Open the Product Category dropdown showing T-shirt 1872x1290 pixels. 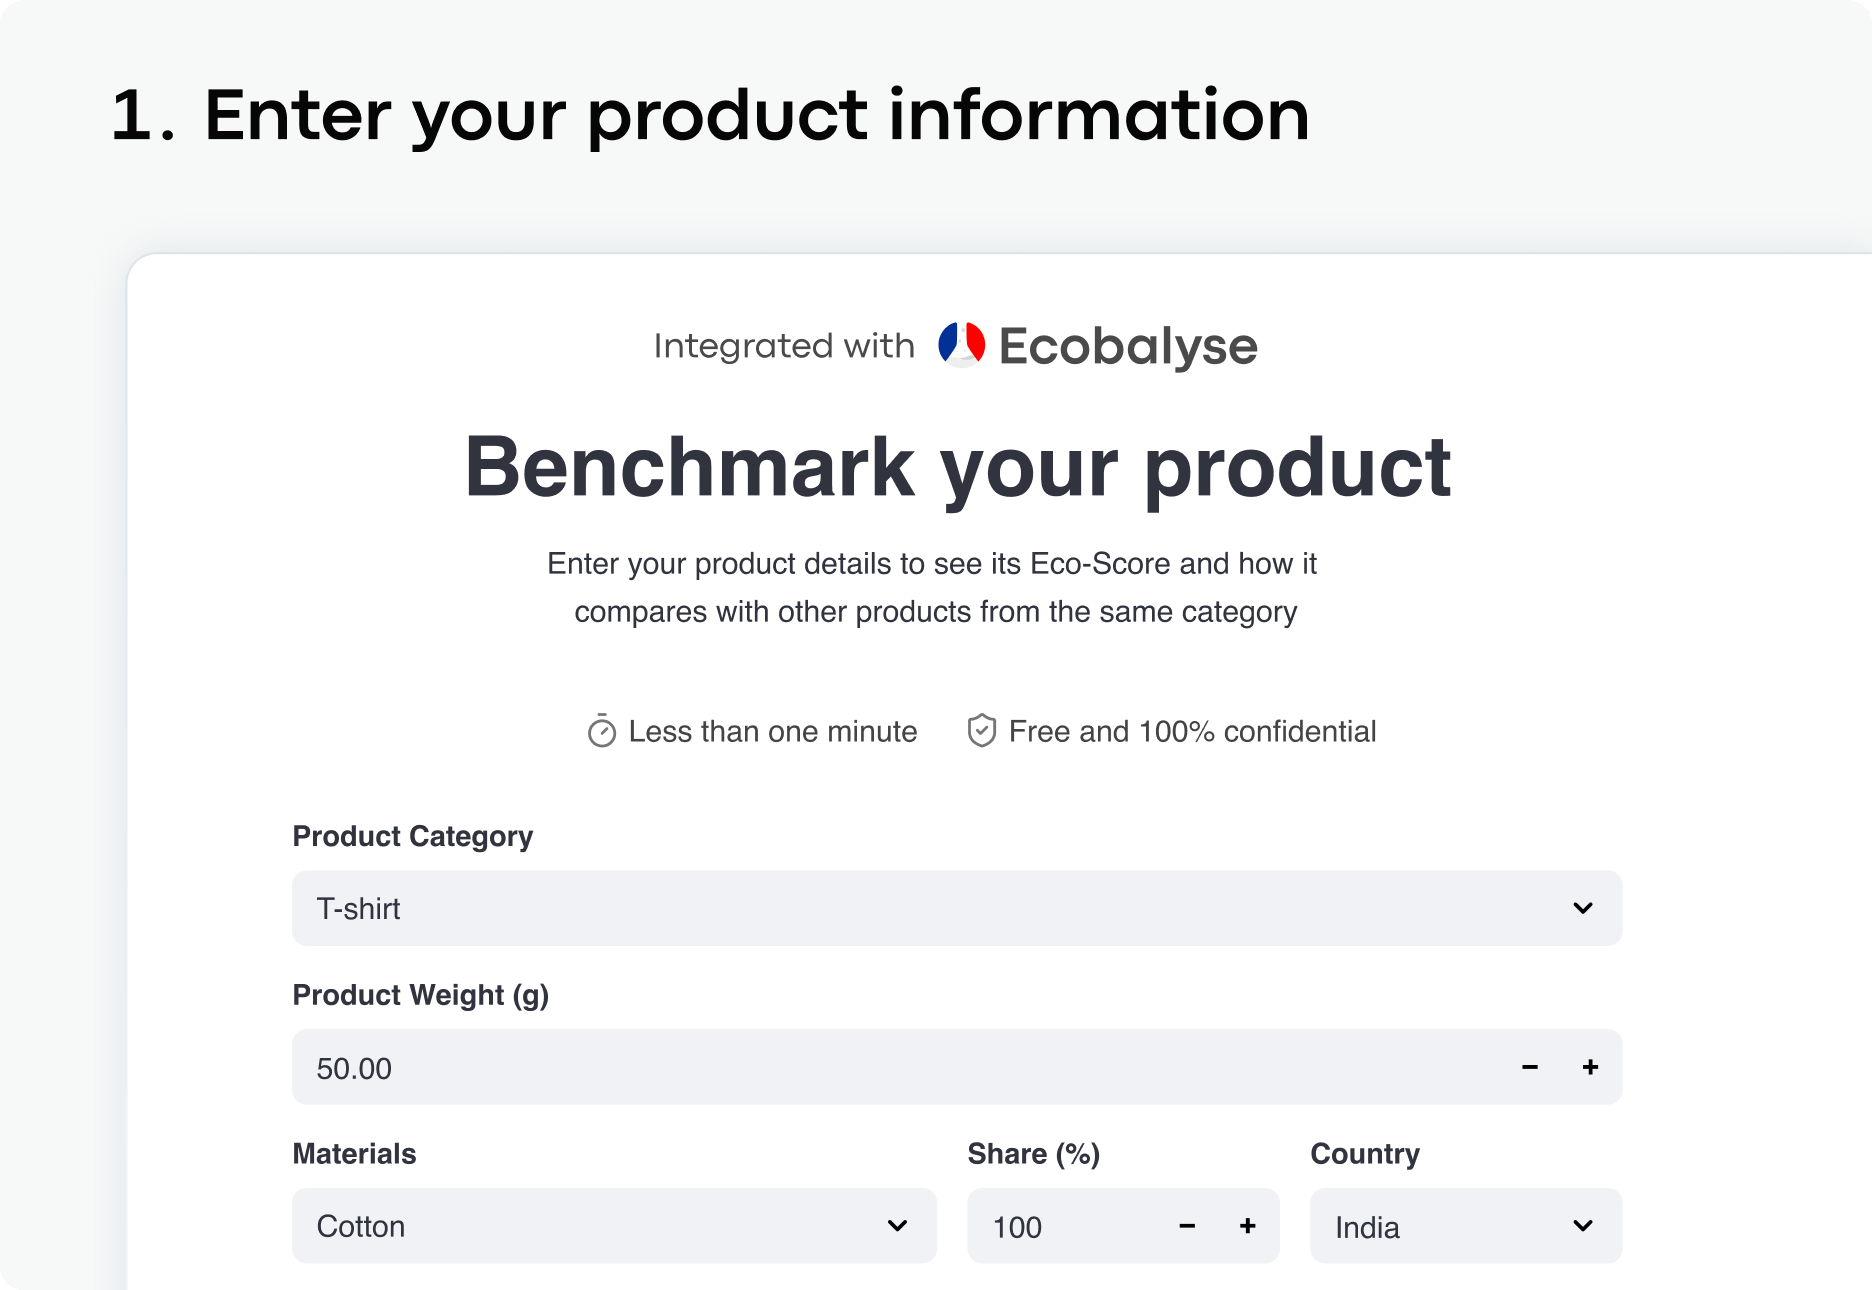[956, 908]
